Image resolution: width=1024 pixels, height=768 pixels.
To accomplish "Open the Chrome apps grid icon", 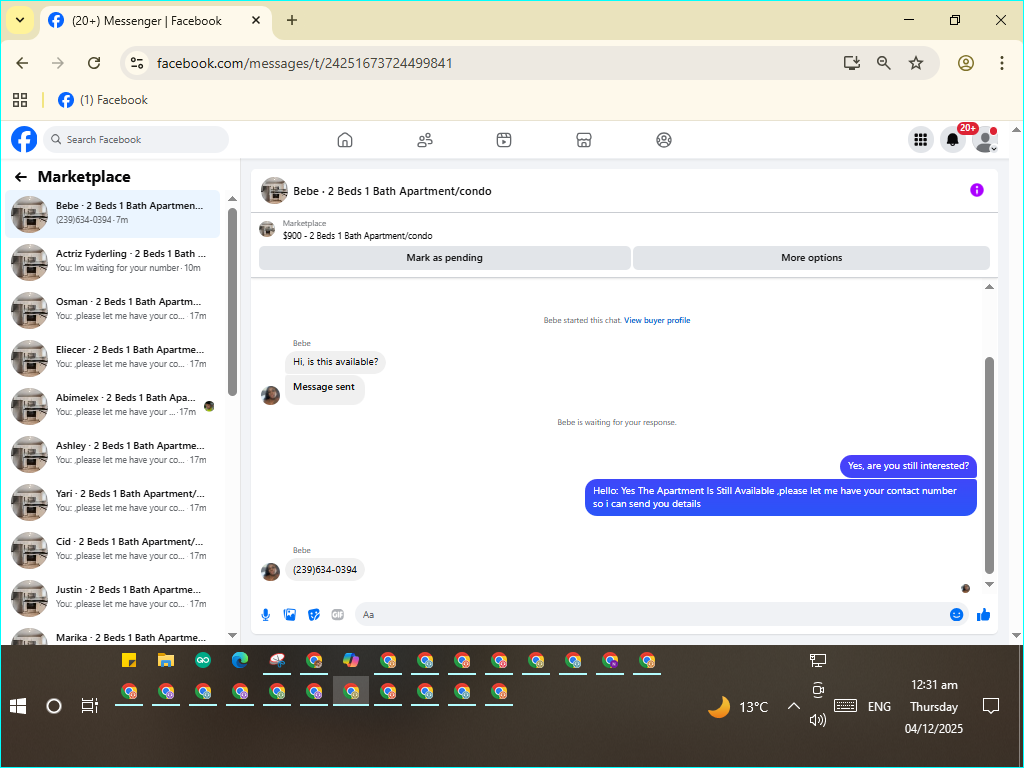I will pos(20,100).
